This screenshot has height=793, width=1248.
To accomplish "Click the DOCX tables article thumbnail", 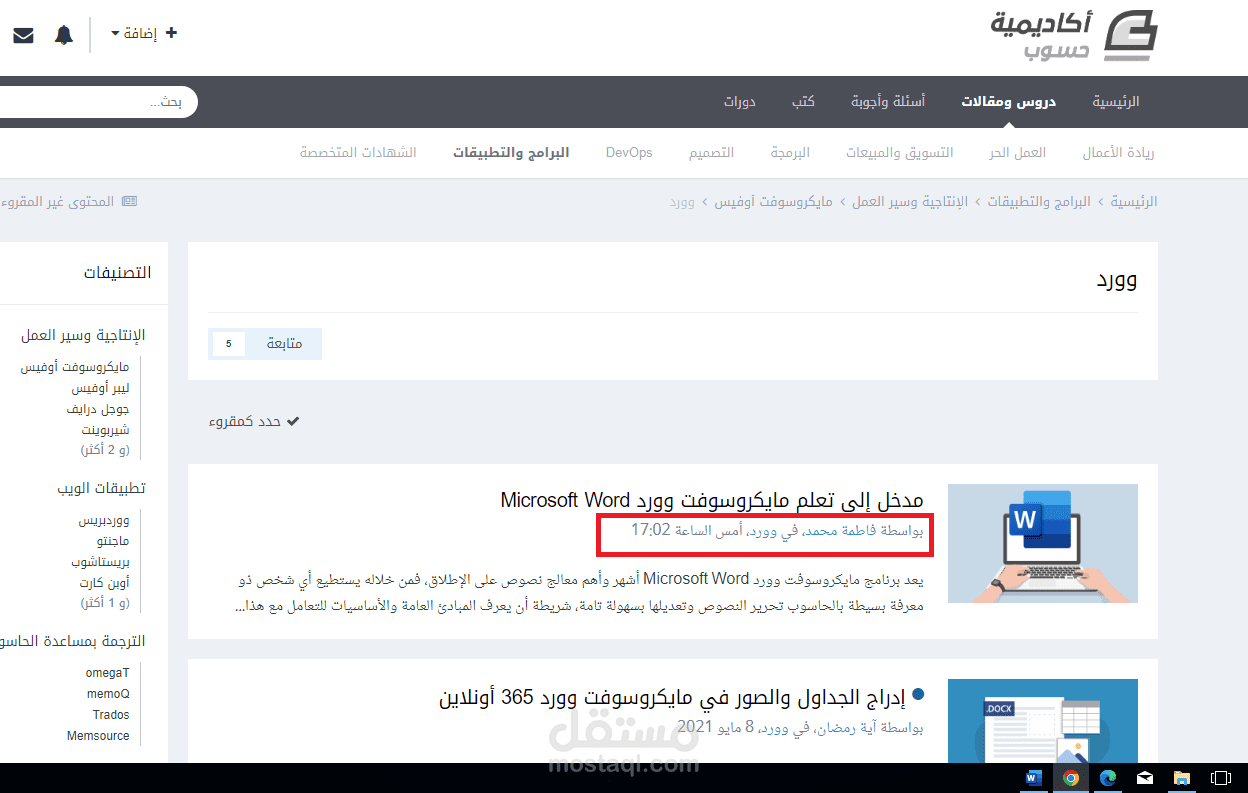I will [1042, 720].
